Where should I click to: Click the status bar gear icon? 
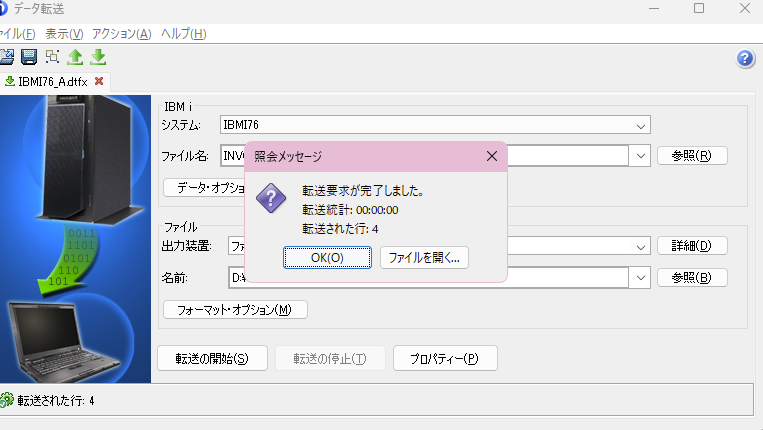tap(7, 400)
